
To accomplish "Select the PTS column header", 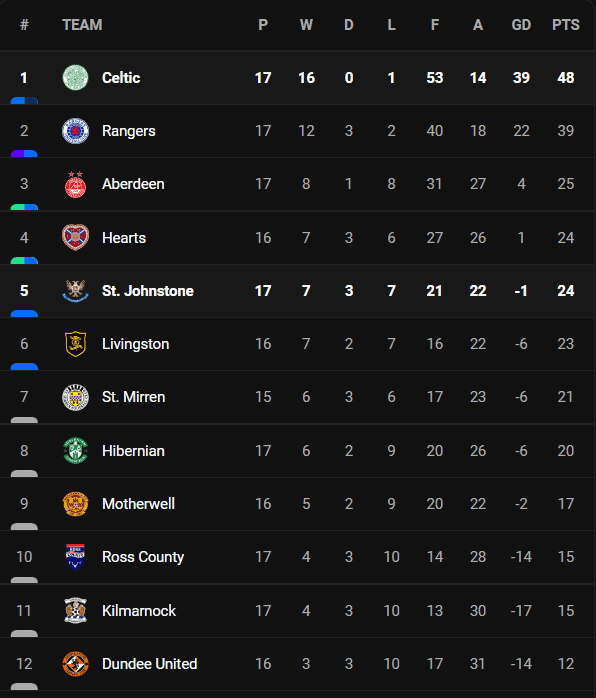I will click(x=566, y=25).
